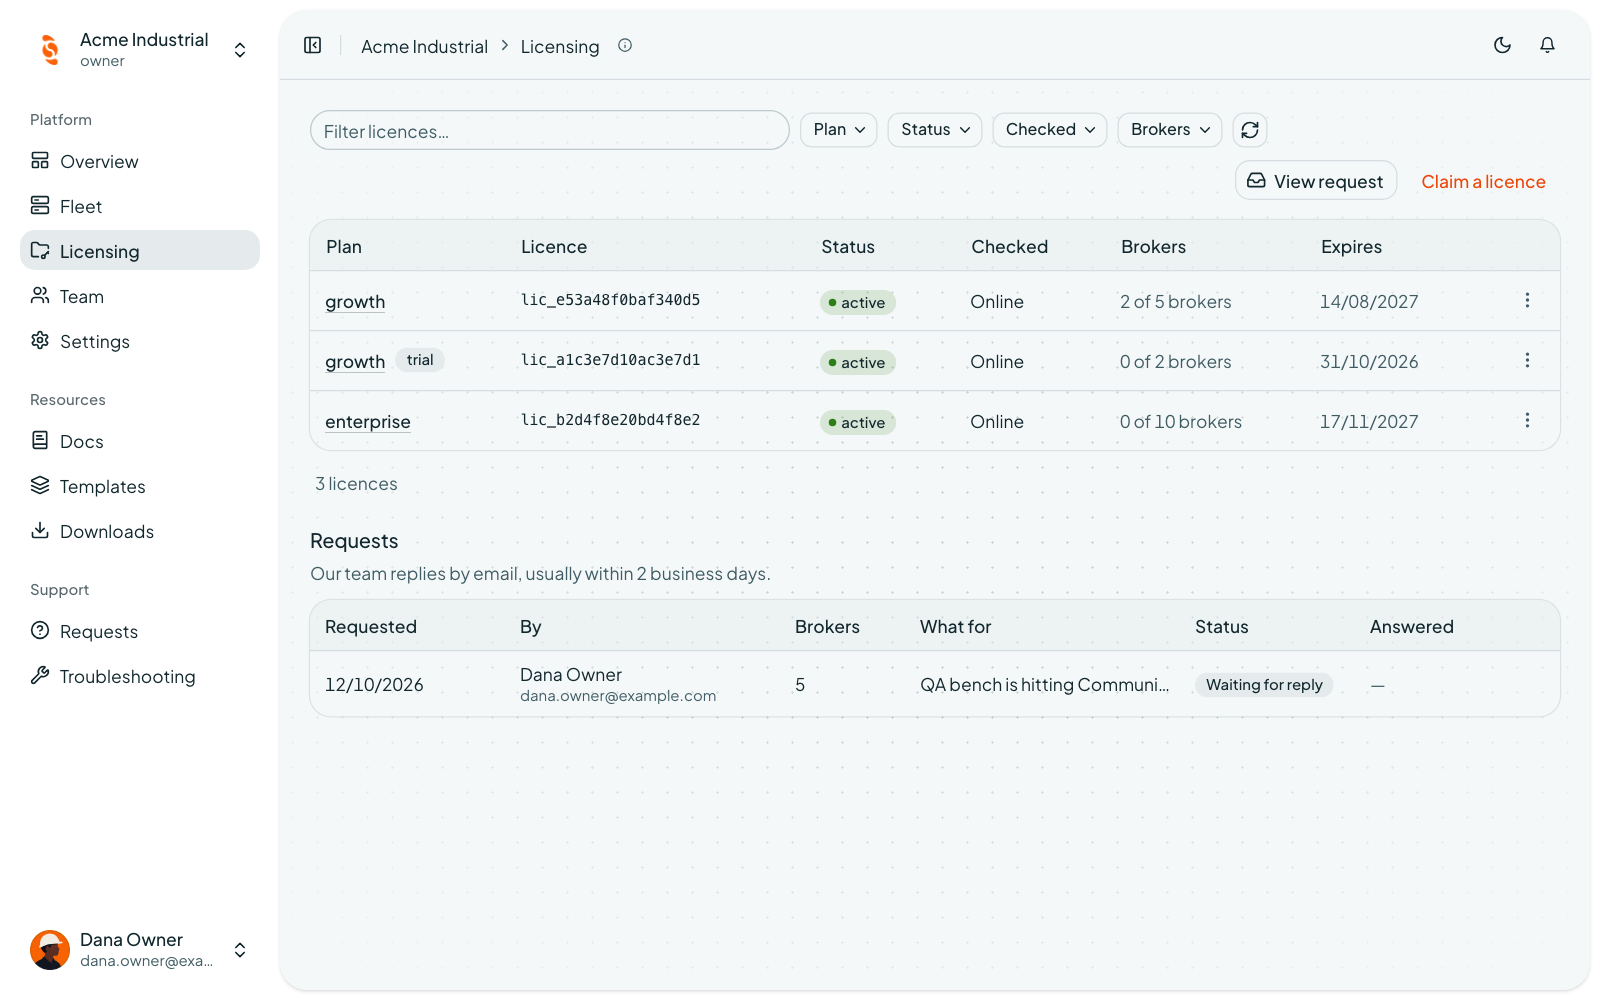Click "2 of 5 brokers" cell
This screenshot has height=1000, width=1600.
click(1176, 302)
